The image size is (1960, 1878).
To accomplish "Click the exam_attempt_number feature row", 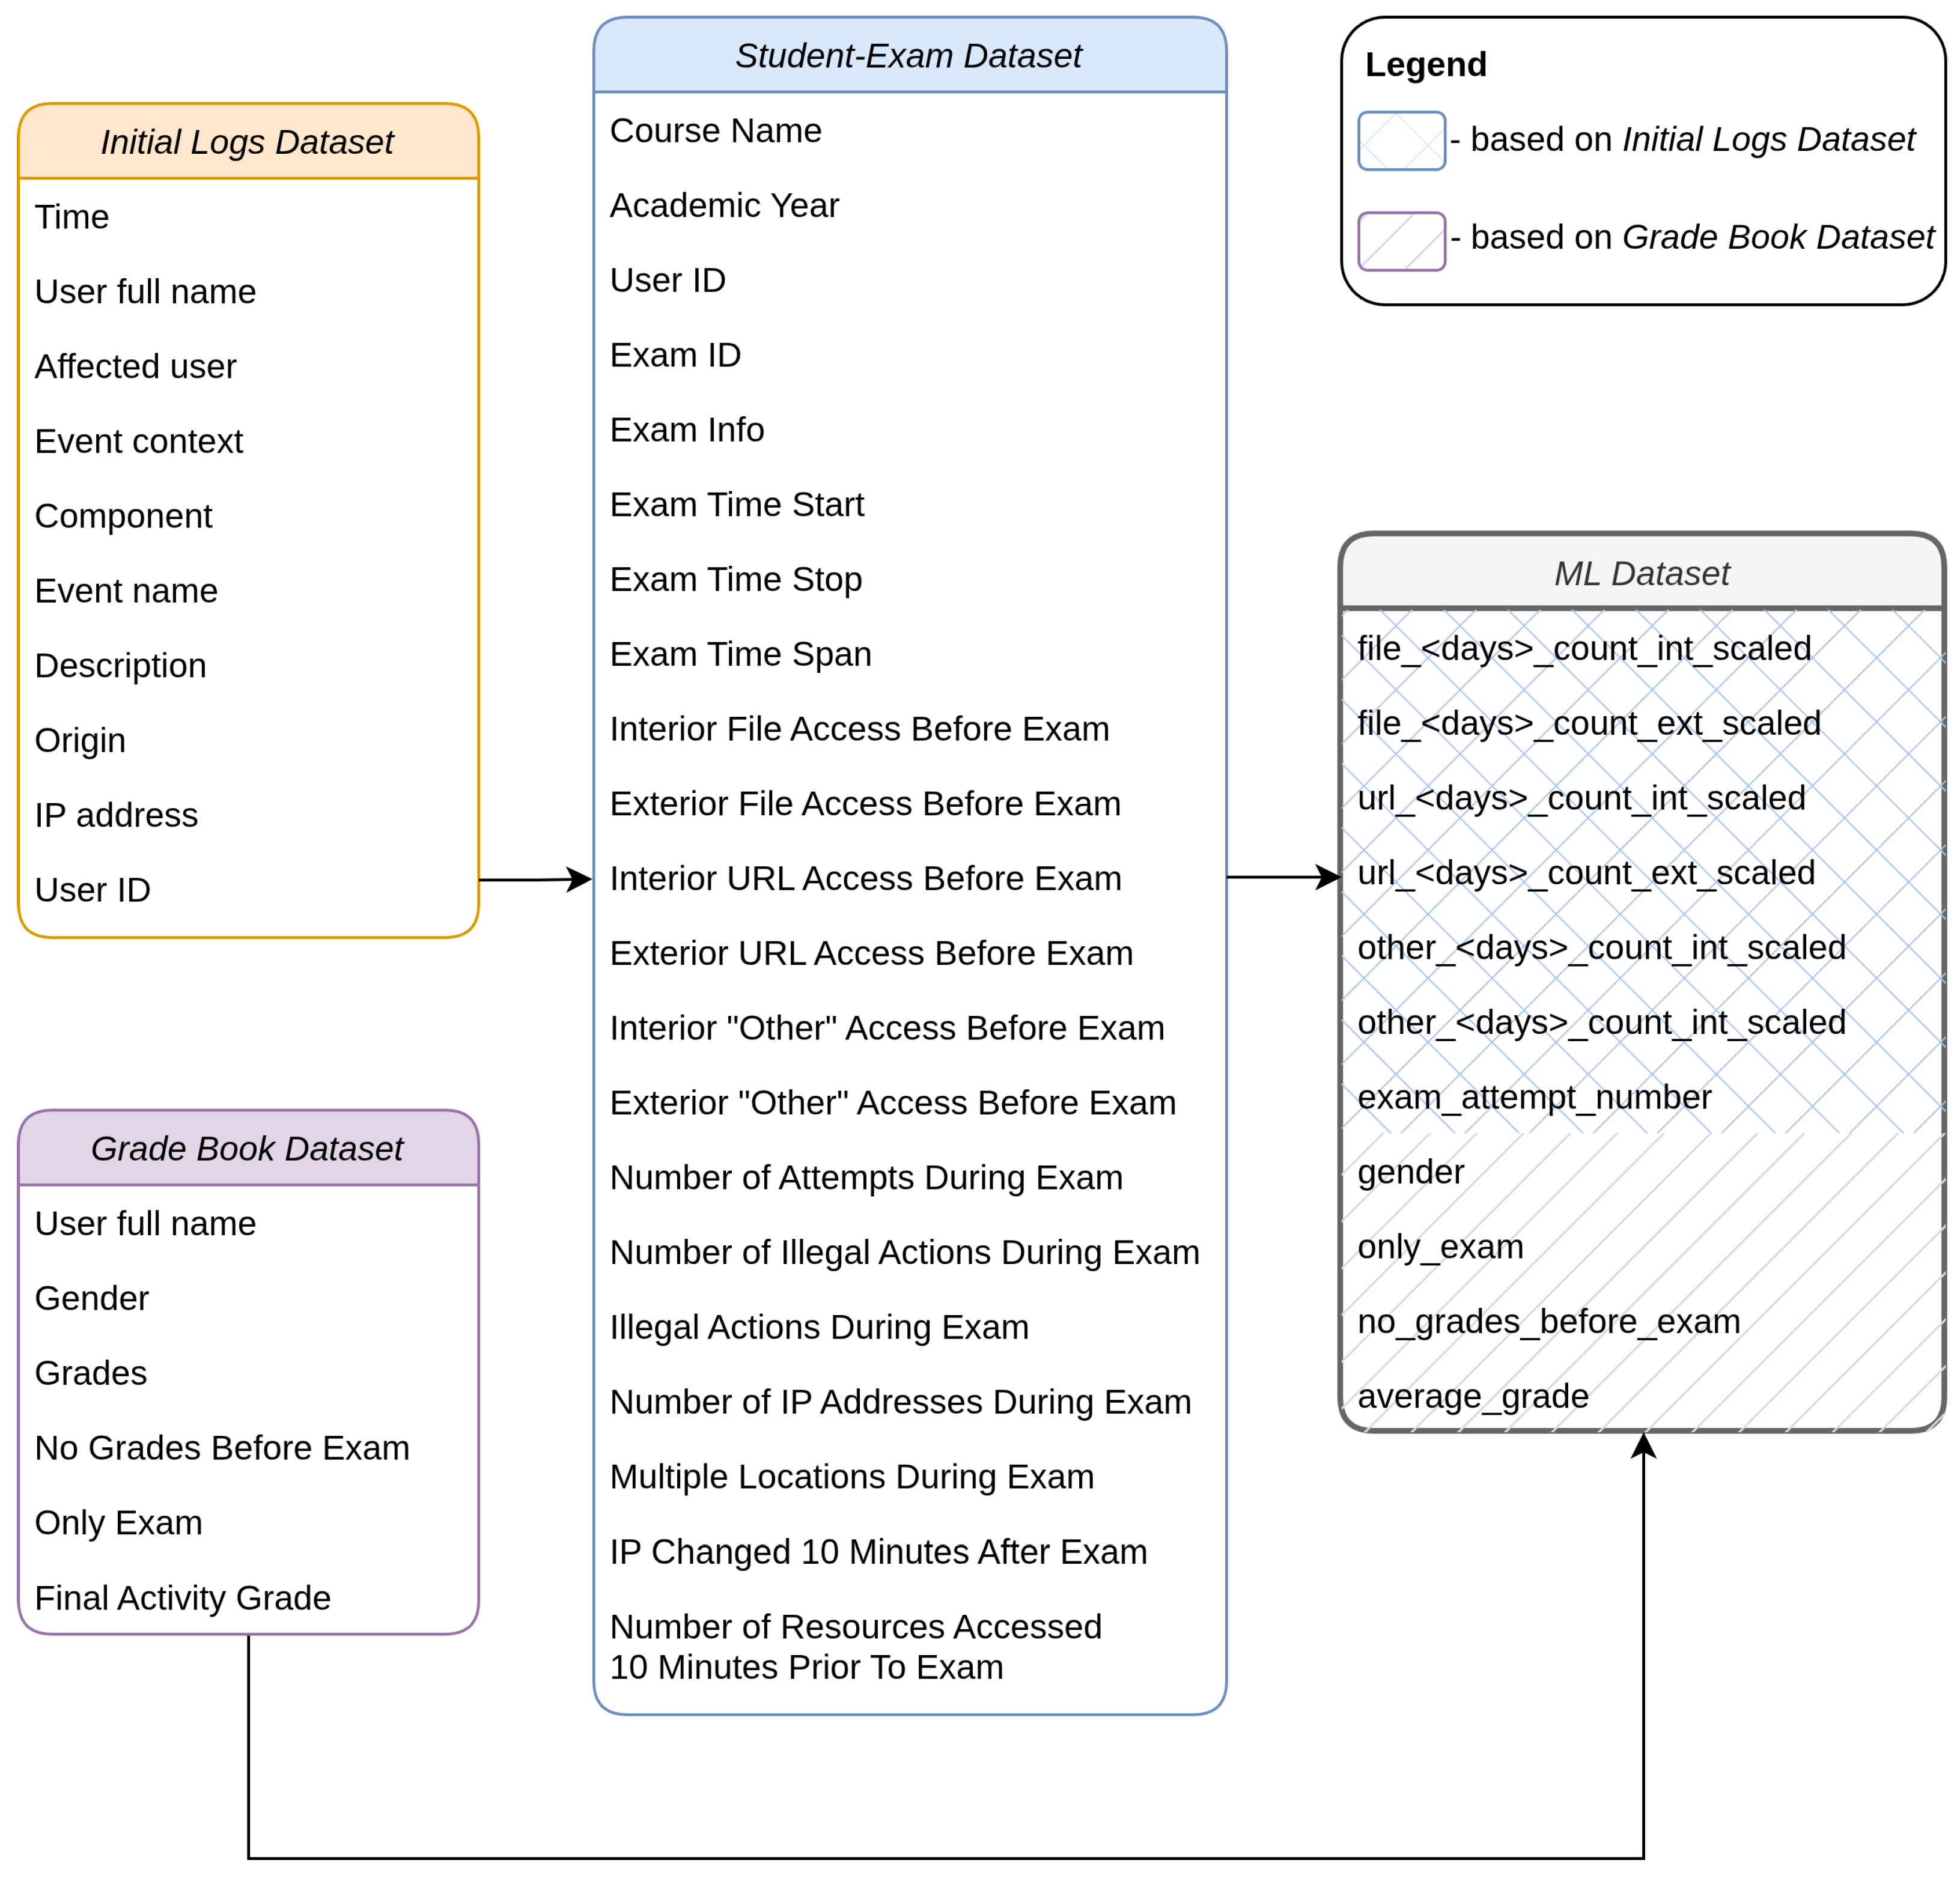I will click(x=1533, y=1097).
